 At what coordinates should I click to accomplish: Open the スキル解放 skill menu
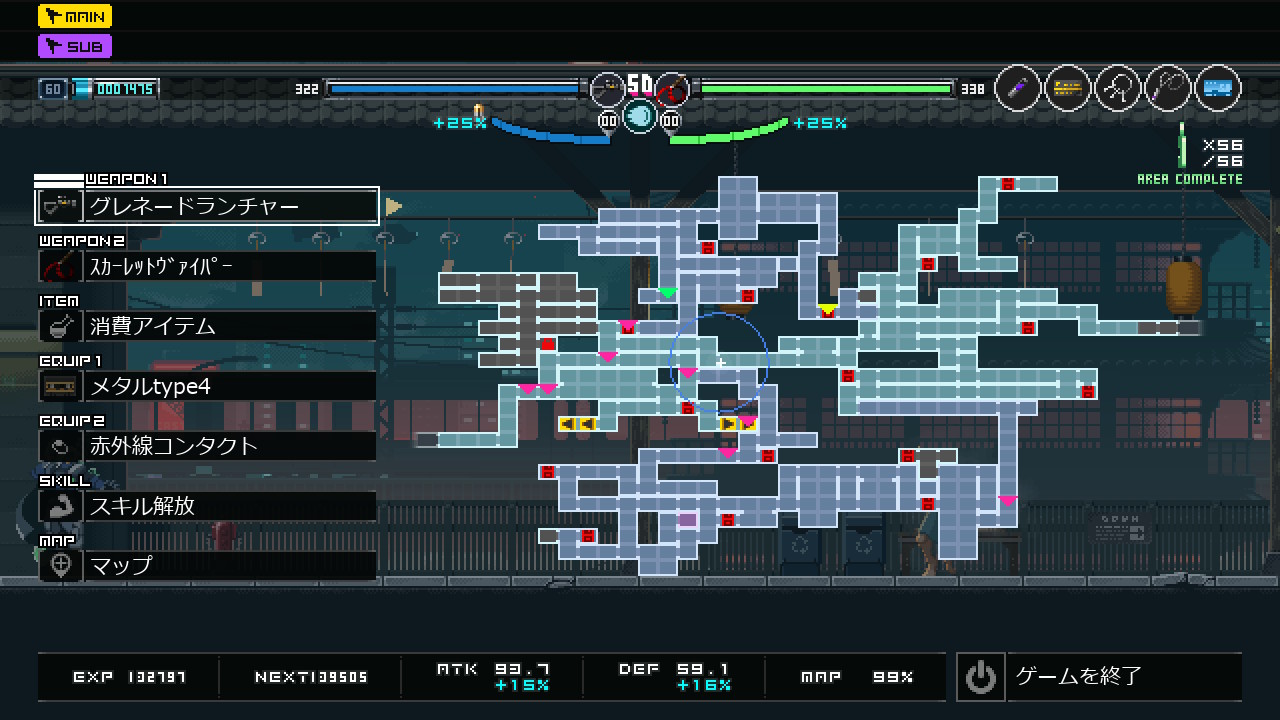point(230,506)
